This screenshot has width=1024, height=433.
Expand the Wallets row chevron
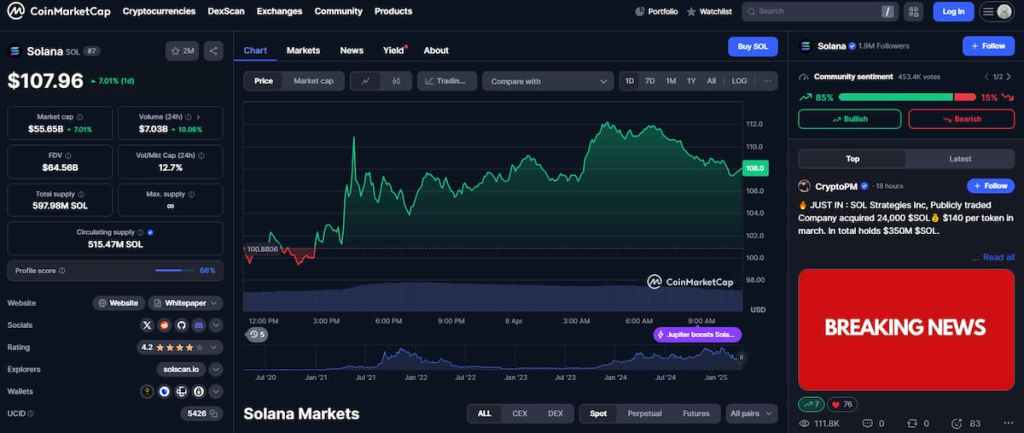coord(216,391)
